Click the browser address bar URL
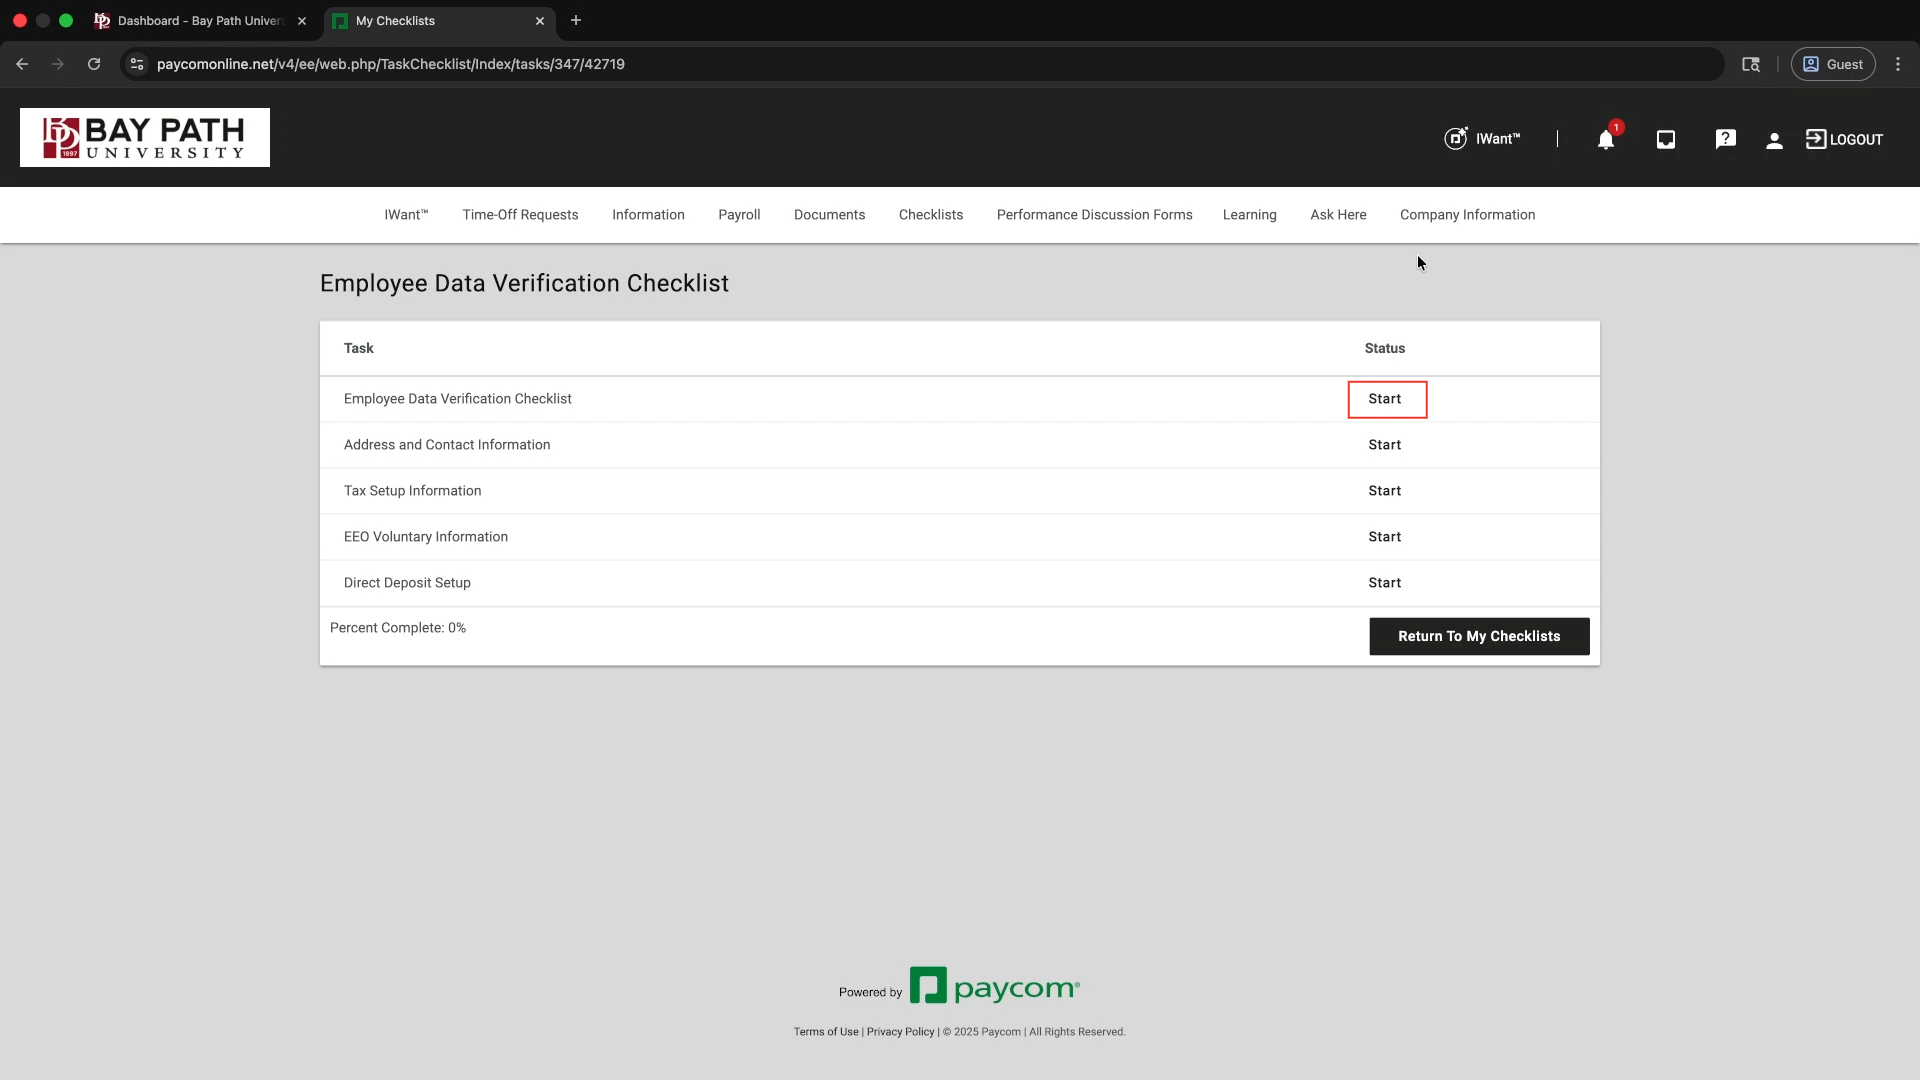 (390, 64)
